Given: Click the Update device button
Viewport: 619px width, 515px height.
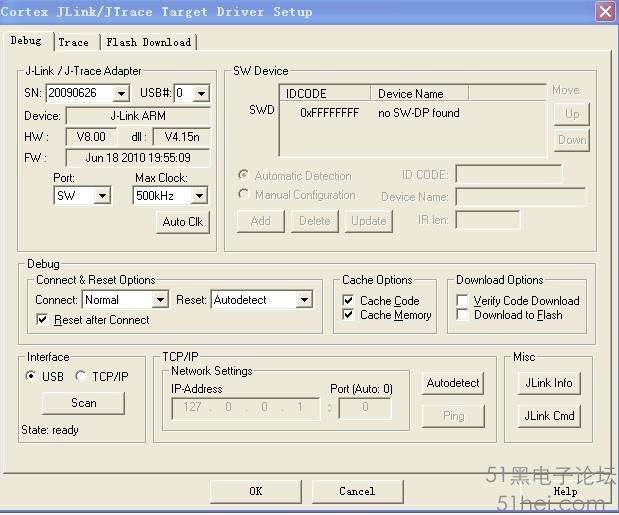Looking at the screenshot, I should click(x=369, y=221).
